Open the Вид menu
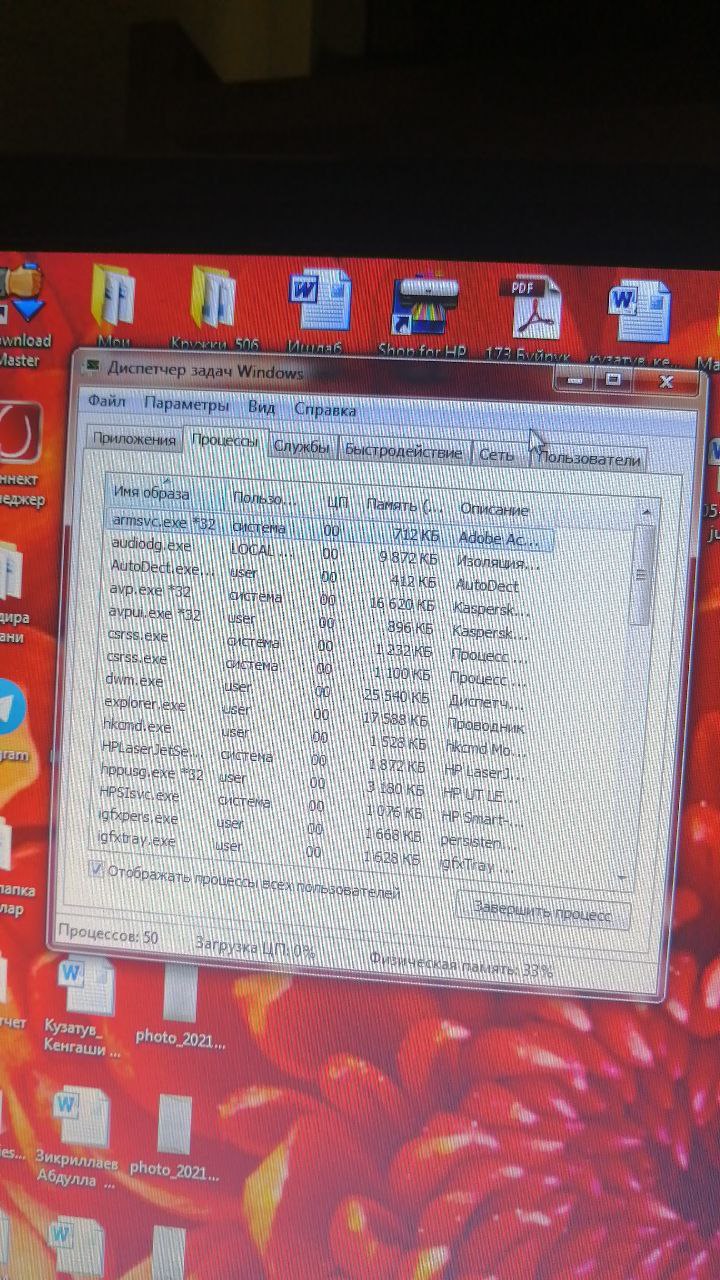Image resolution: width=720 pixels, height=1280 pixels. click(261, 407)
